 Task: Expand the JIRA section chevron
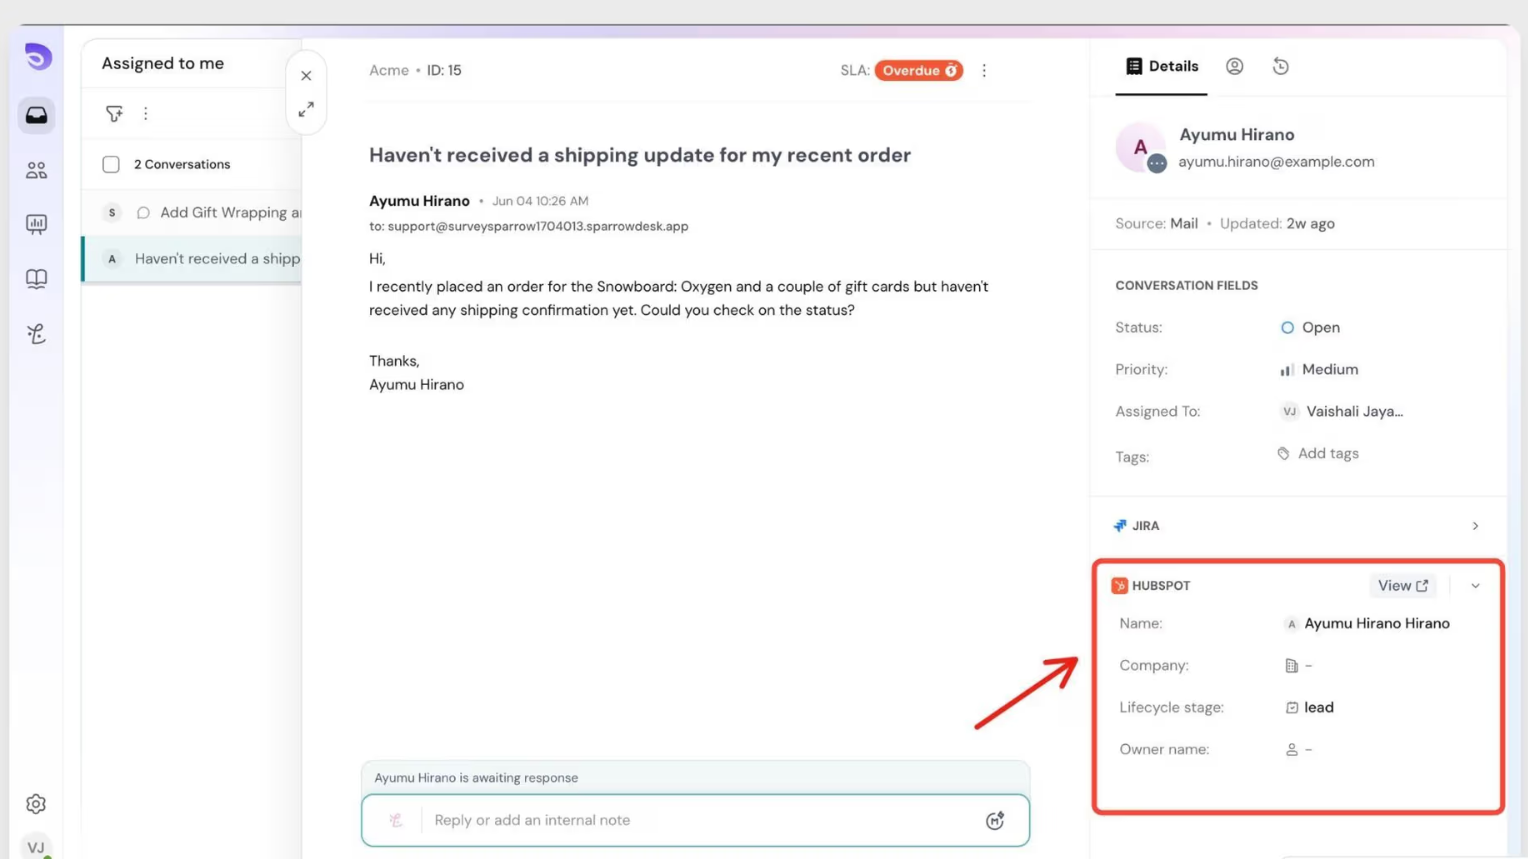[1475, 526]
